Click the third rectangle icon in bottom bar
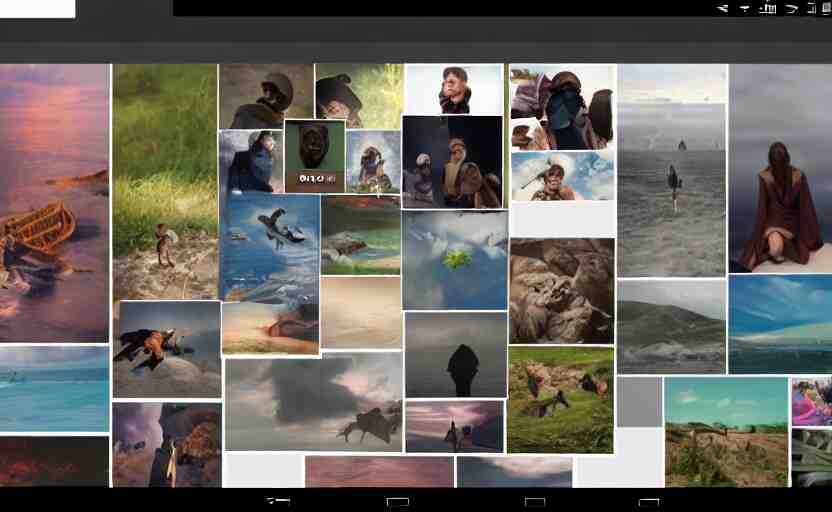832x512 pixels. (535, 501)
